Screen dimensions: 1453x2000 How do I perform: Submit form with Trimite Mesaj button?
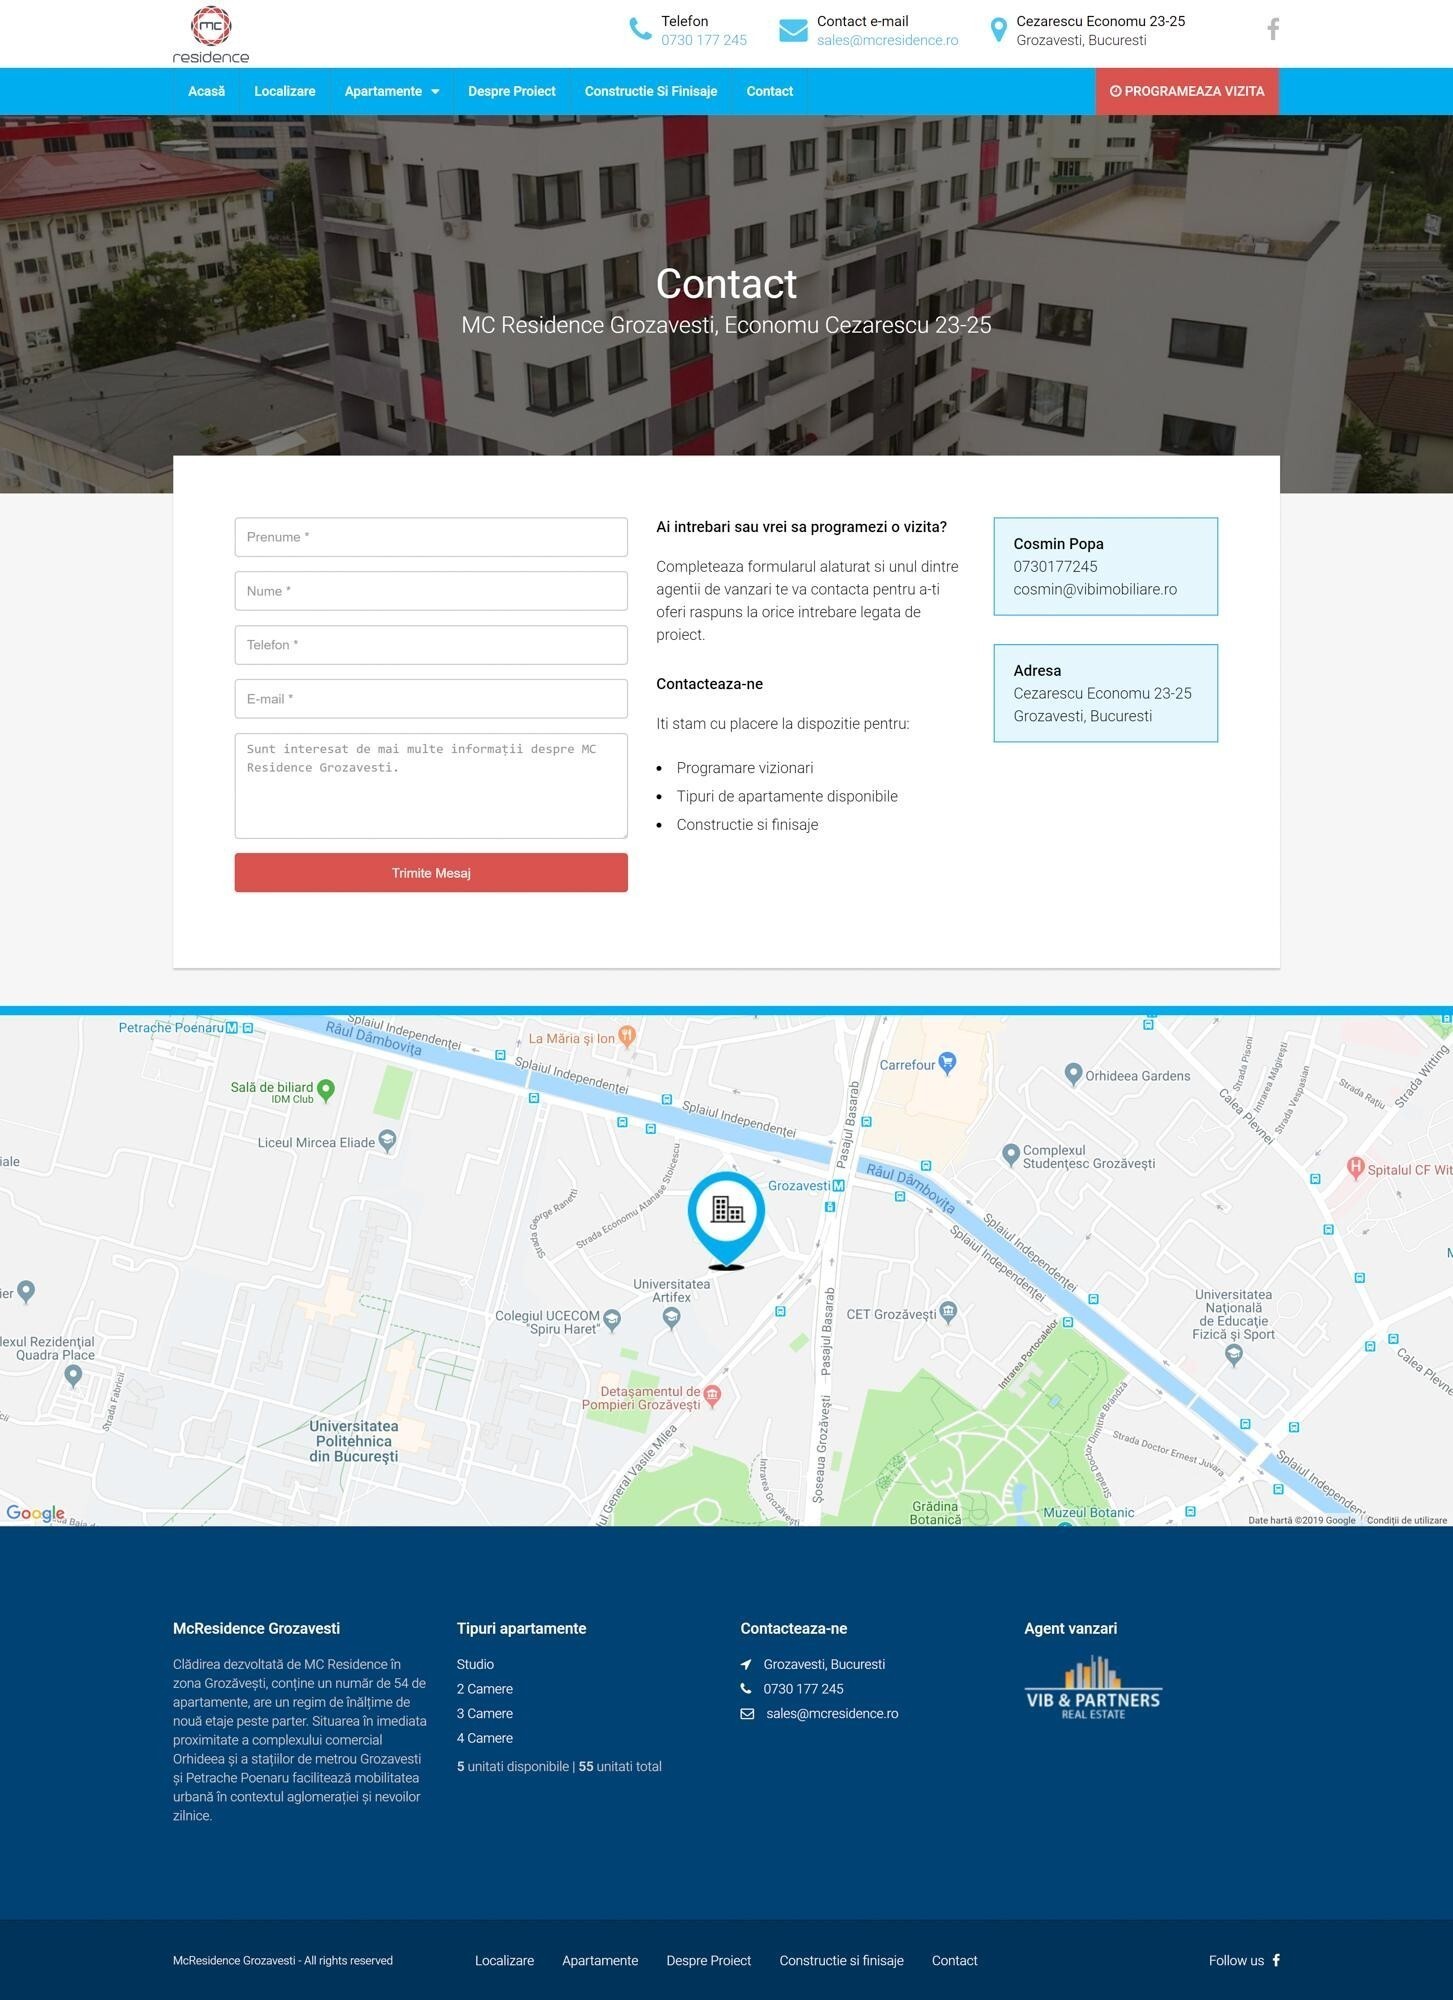[431, 873]
